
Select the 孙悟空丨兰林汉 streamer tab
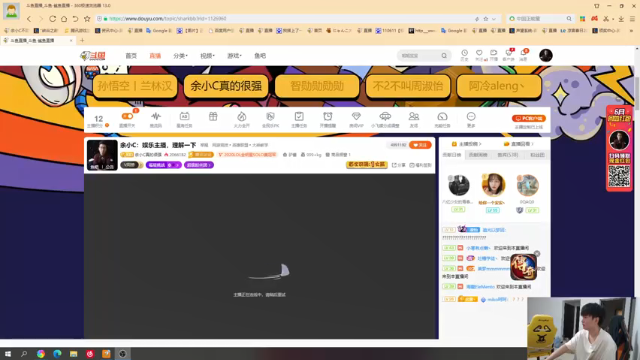[x=135, y=86]
